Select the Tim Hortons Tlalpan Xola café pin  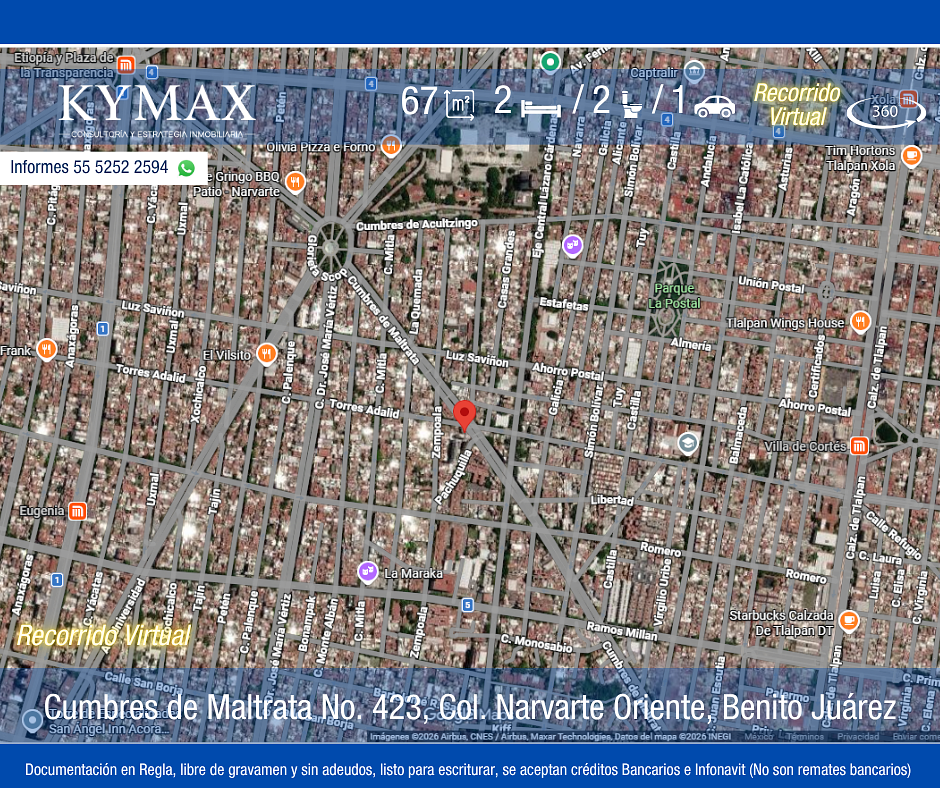tap(911, 156)
